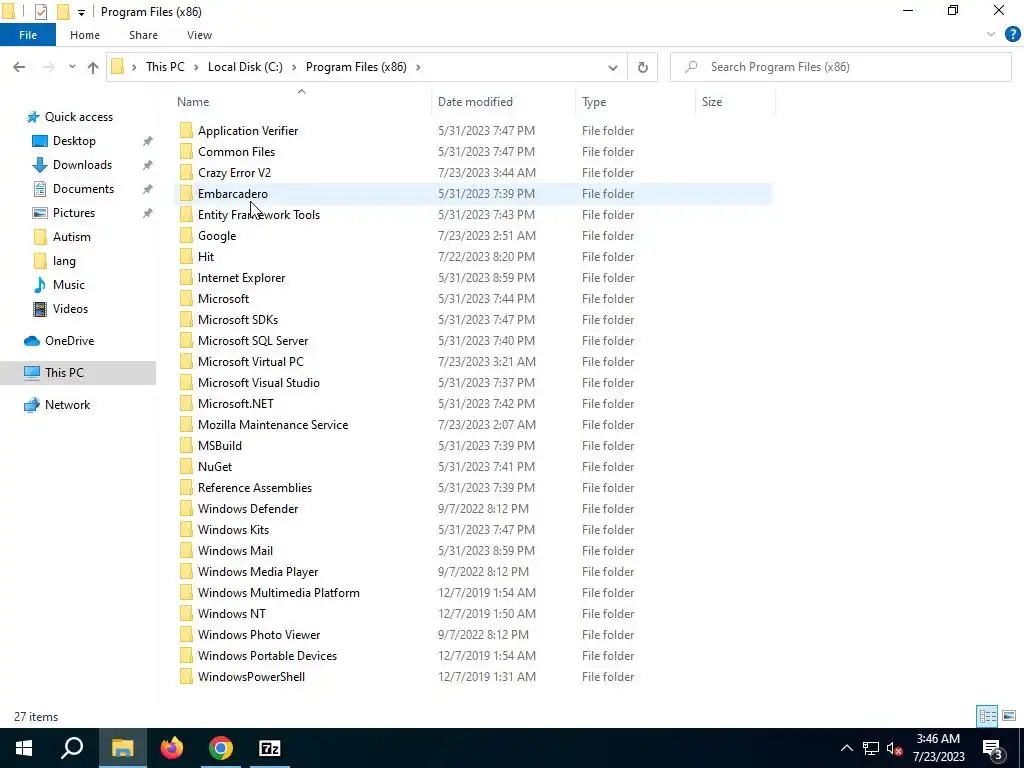Open the Windows Start menu
The width and height of the screenshot is (1024, 768).
[24, 748]
